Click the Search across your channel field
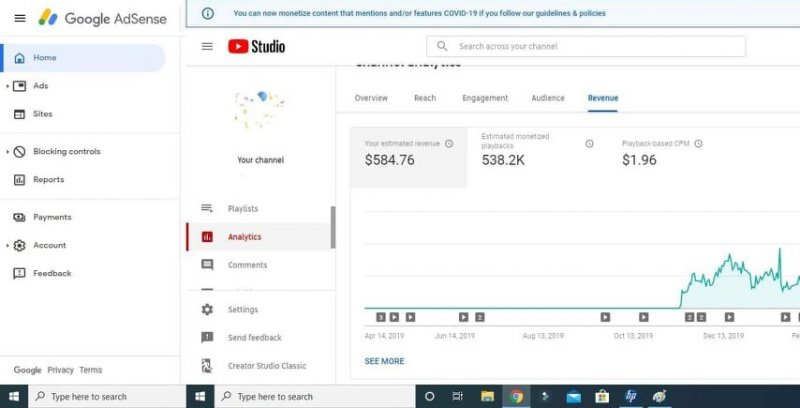The width and height of the screenshot is (800, 408). 588,46
